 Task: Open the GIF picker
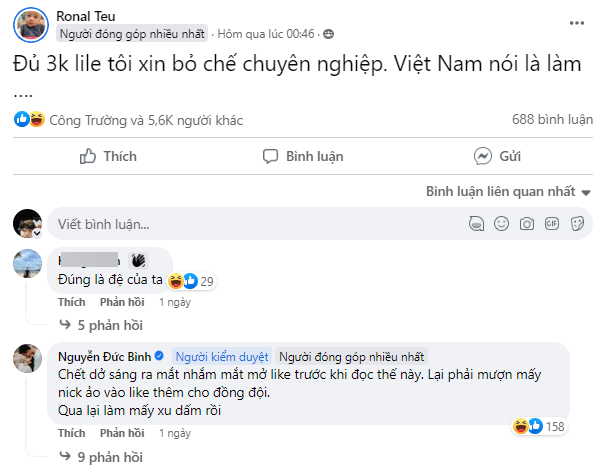(551, 224)
